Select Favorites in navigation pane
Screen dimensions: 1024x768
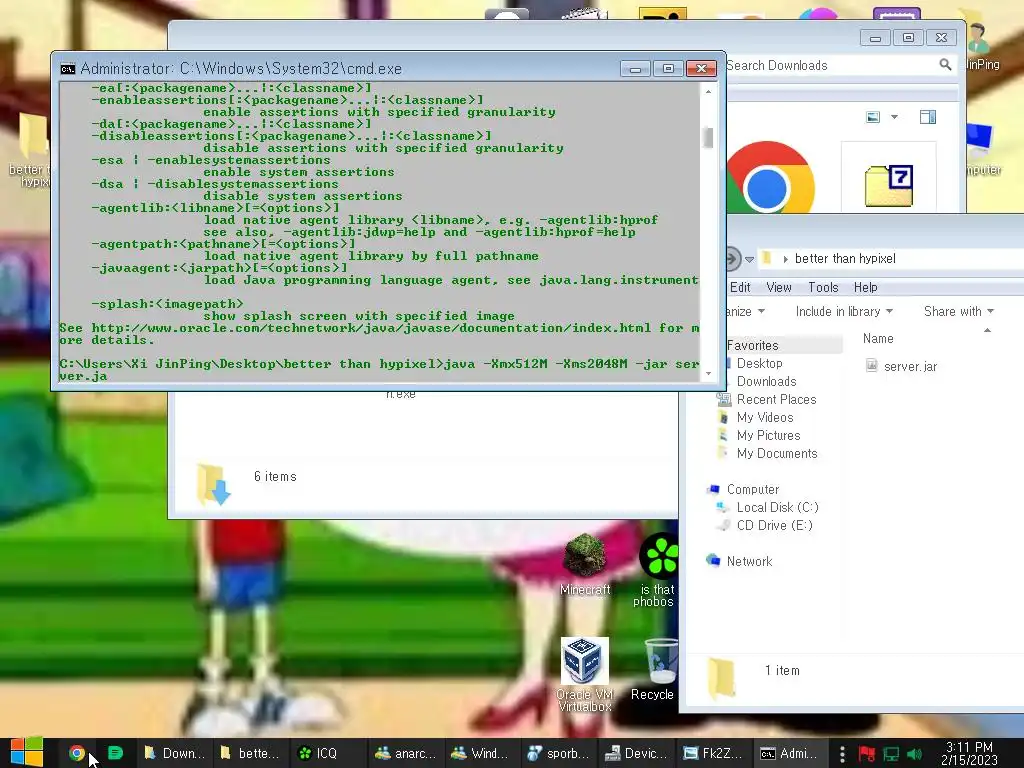tap(752, 345)
